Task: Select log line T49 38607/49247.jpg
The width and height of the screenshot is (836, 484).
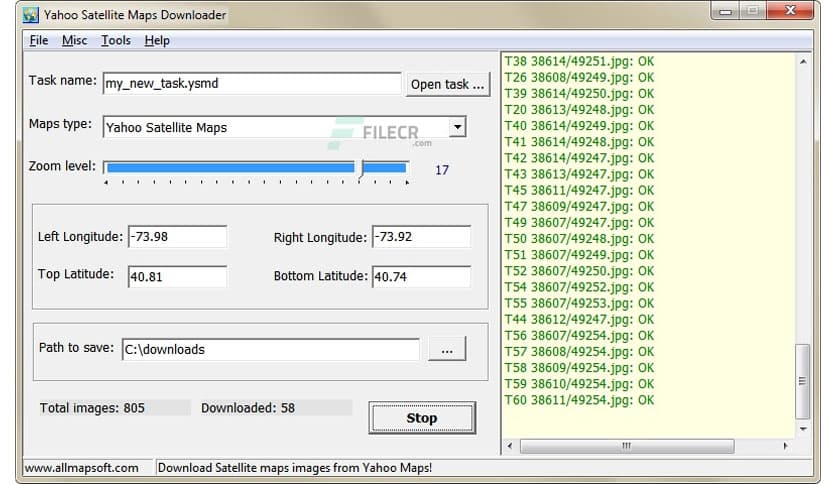Action: pos(579,222)
